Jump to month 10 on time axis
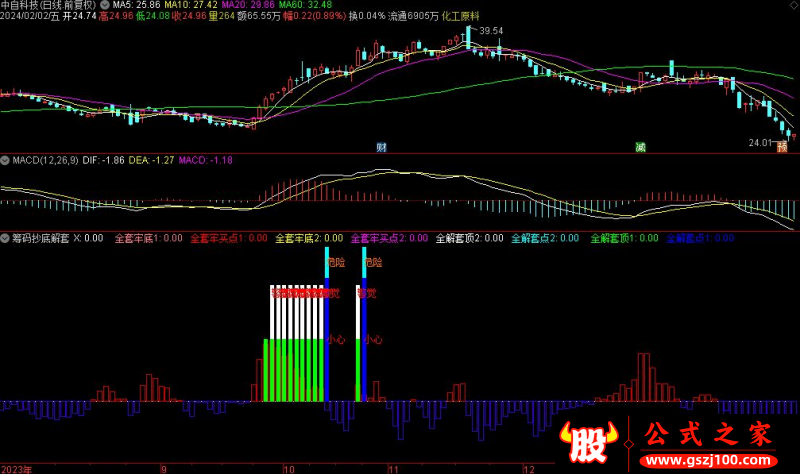 pyautogui.click(x=288, y=468)
